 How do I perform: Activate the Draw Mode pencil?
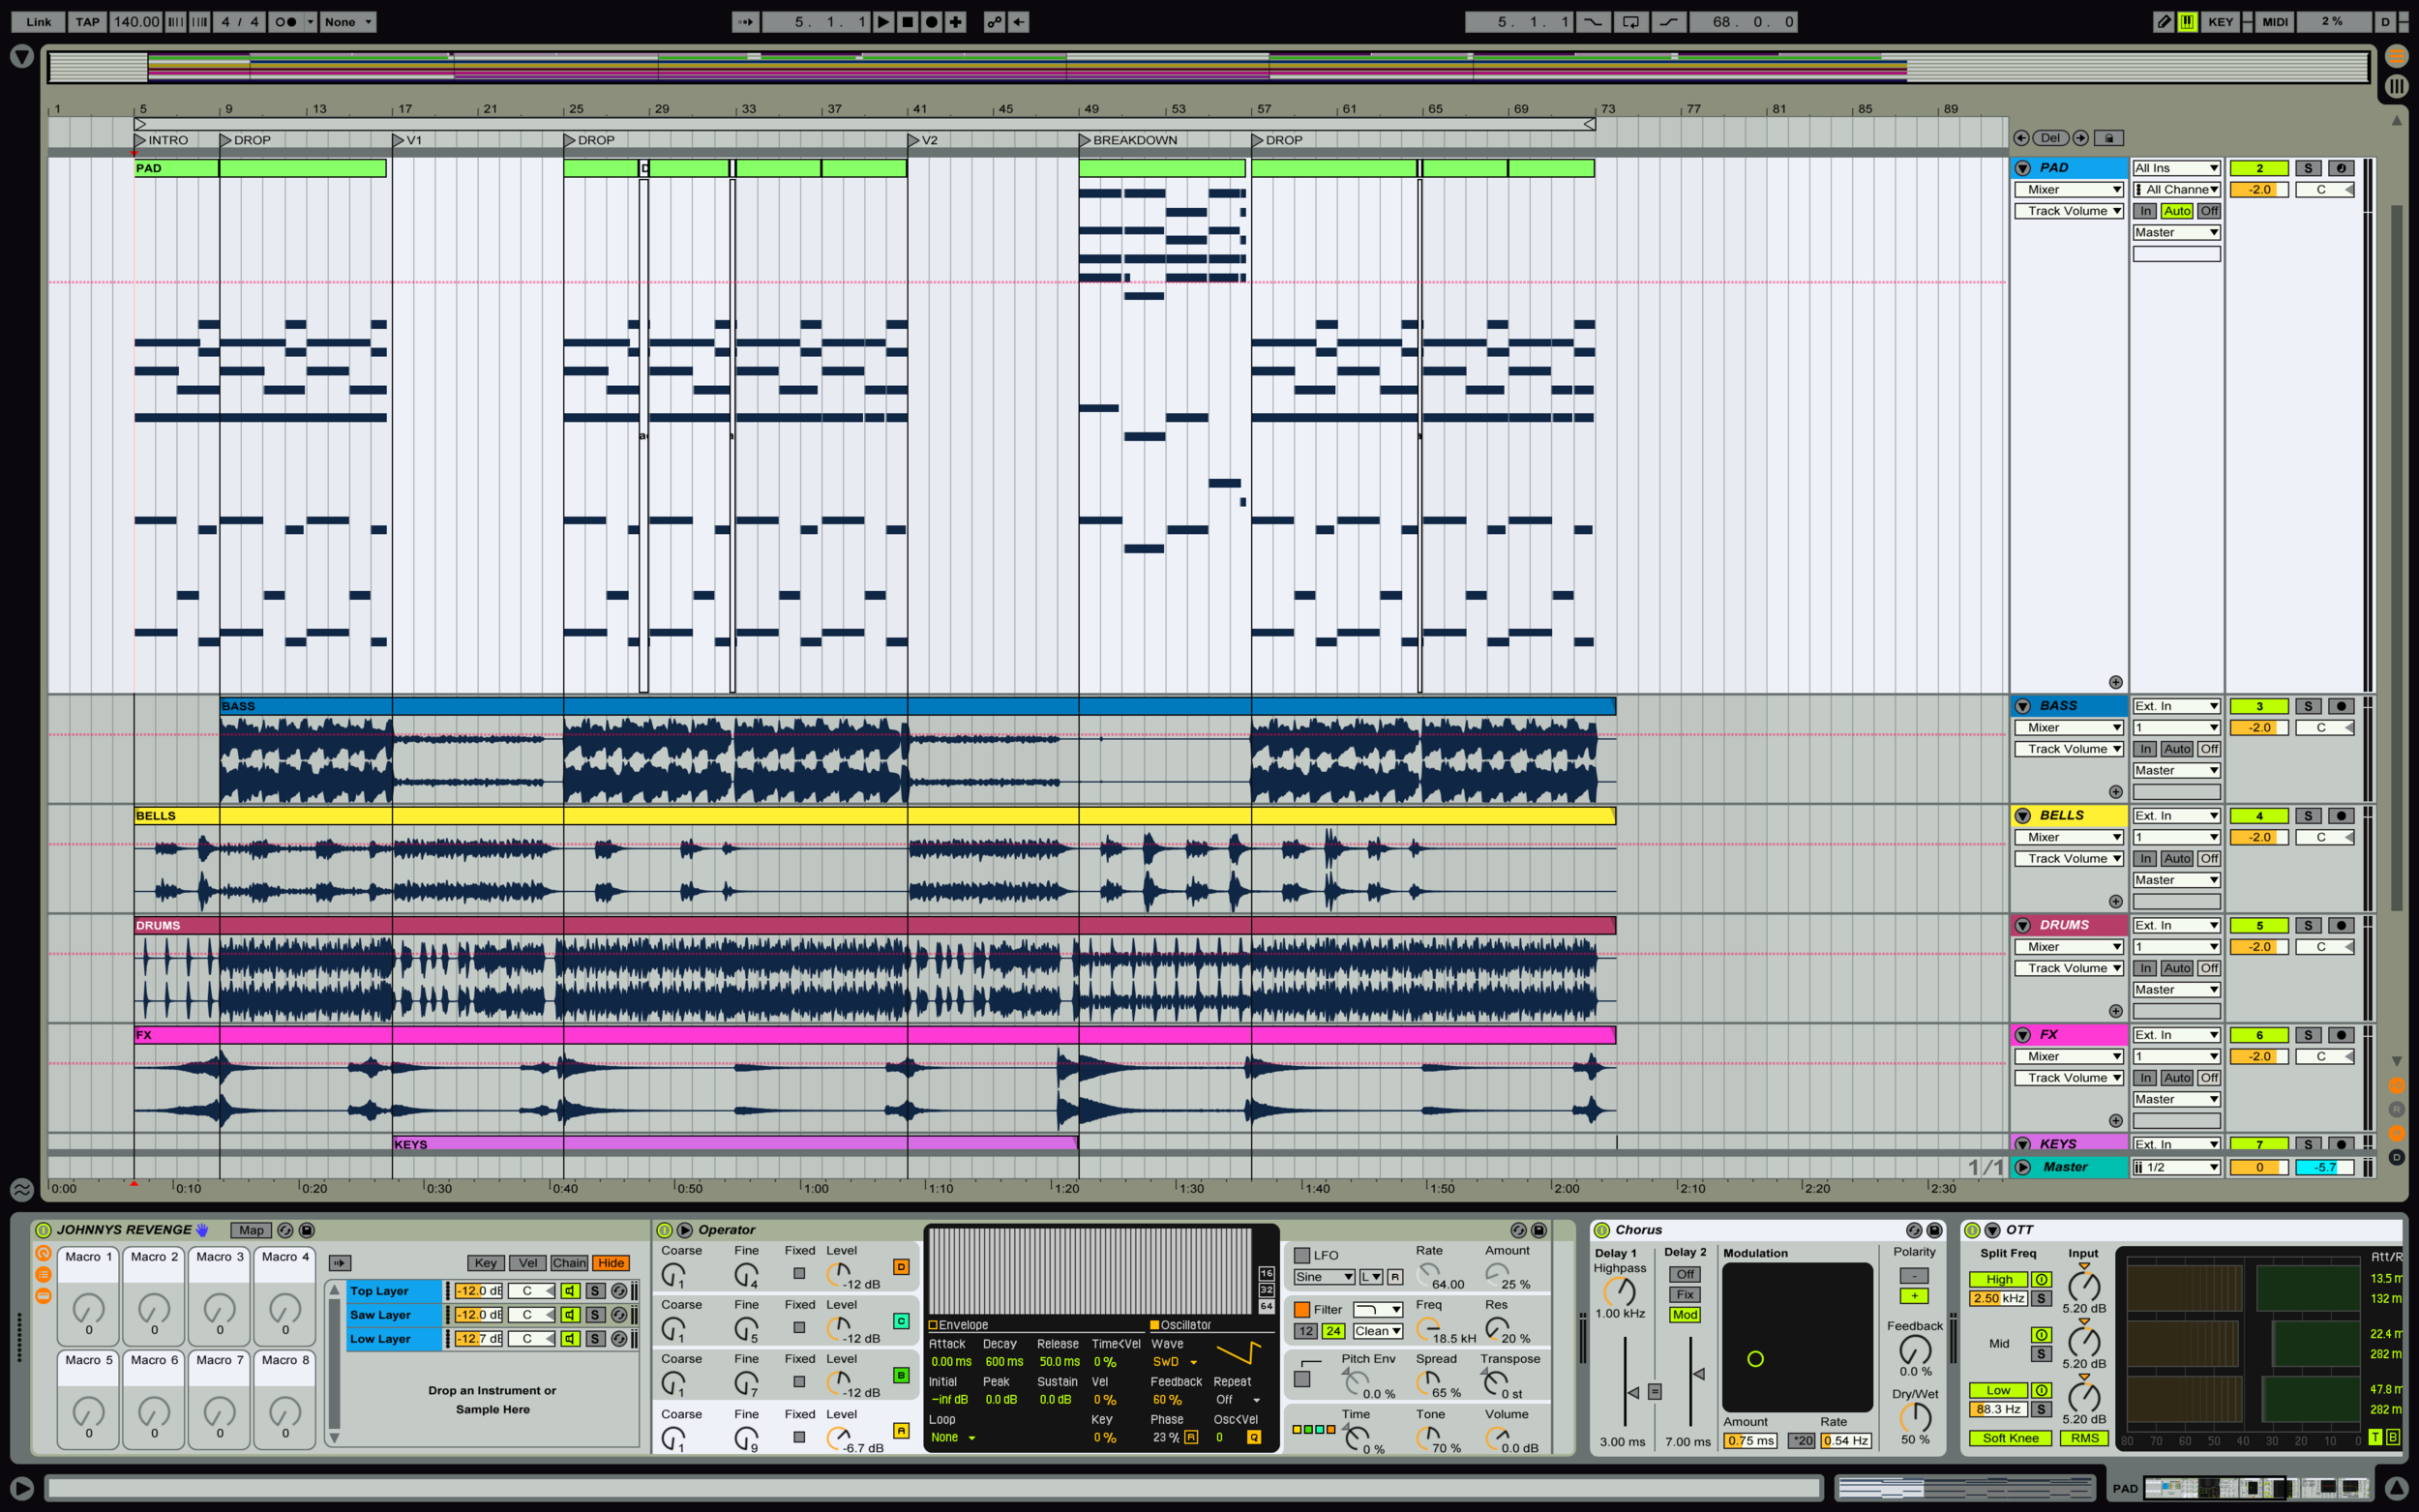point(2162,21)
